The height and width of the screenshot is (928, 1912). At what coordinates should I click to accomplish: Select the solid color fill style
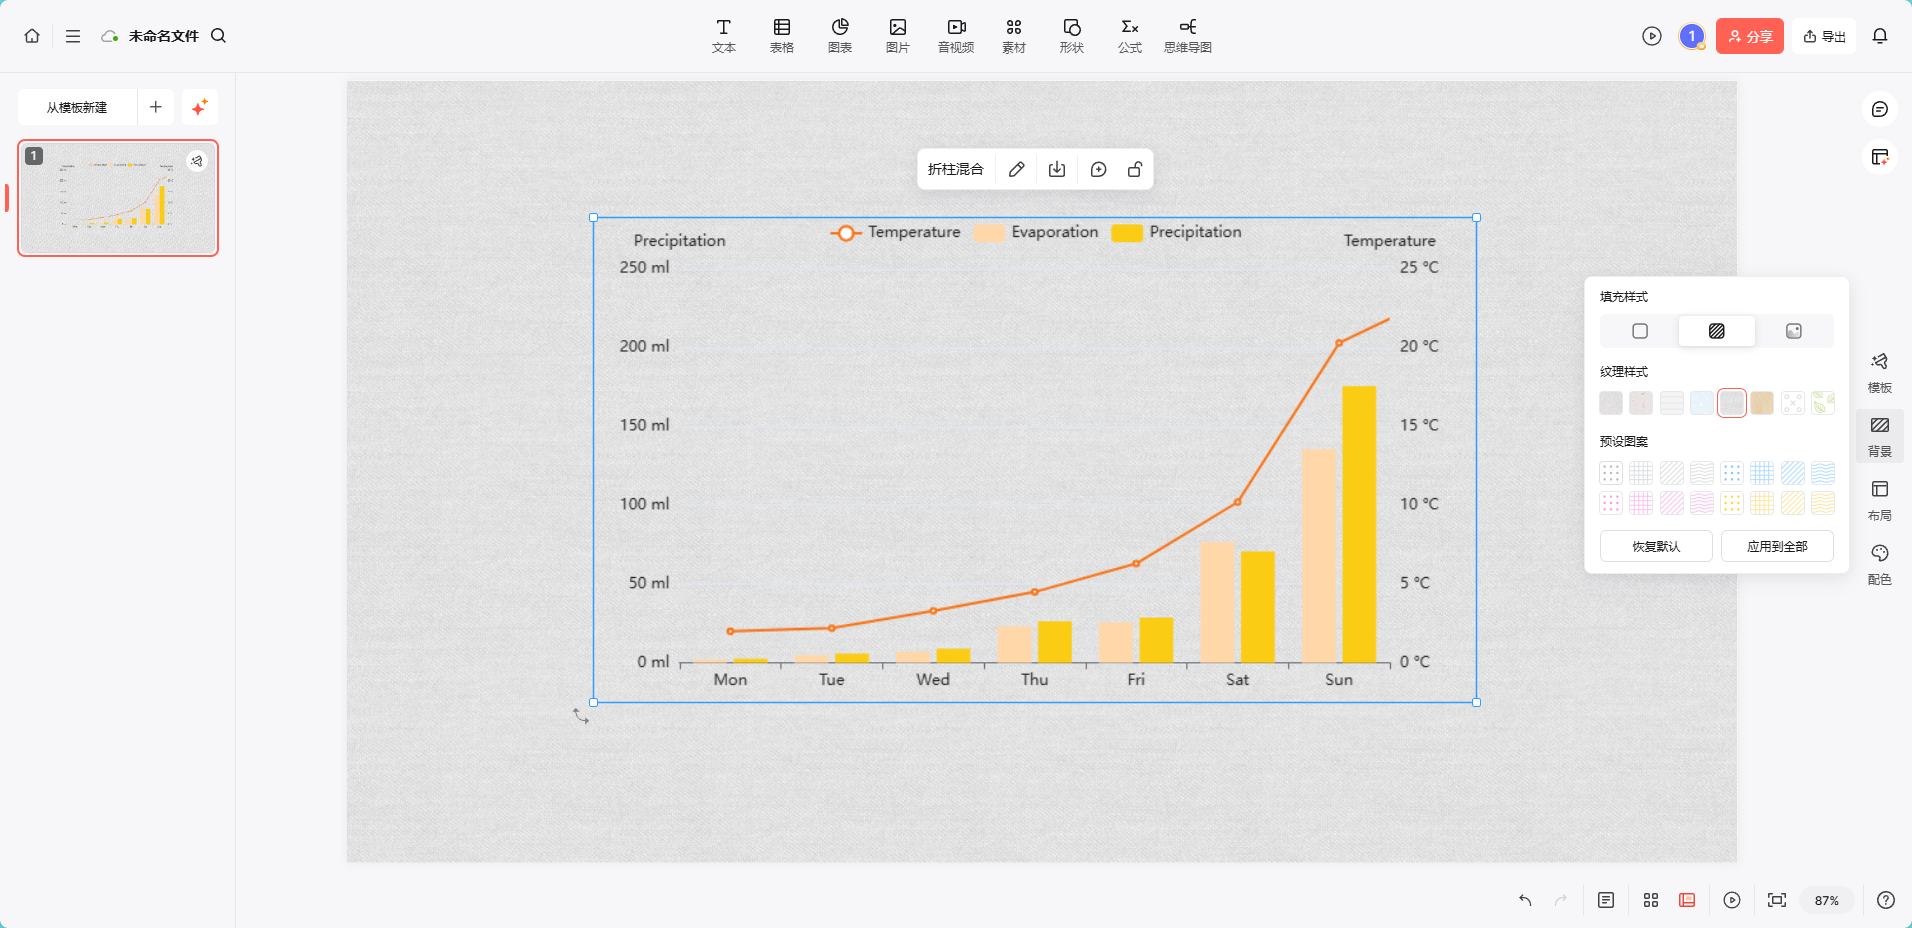click(1640, 331)
